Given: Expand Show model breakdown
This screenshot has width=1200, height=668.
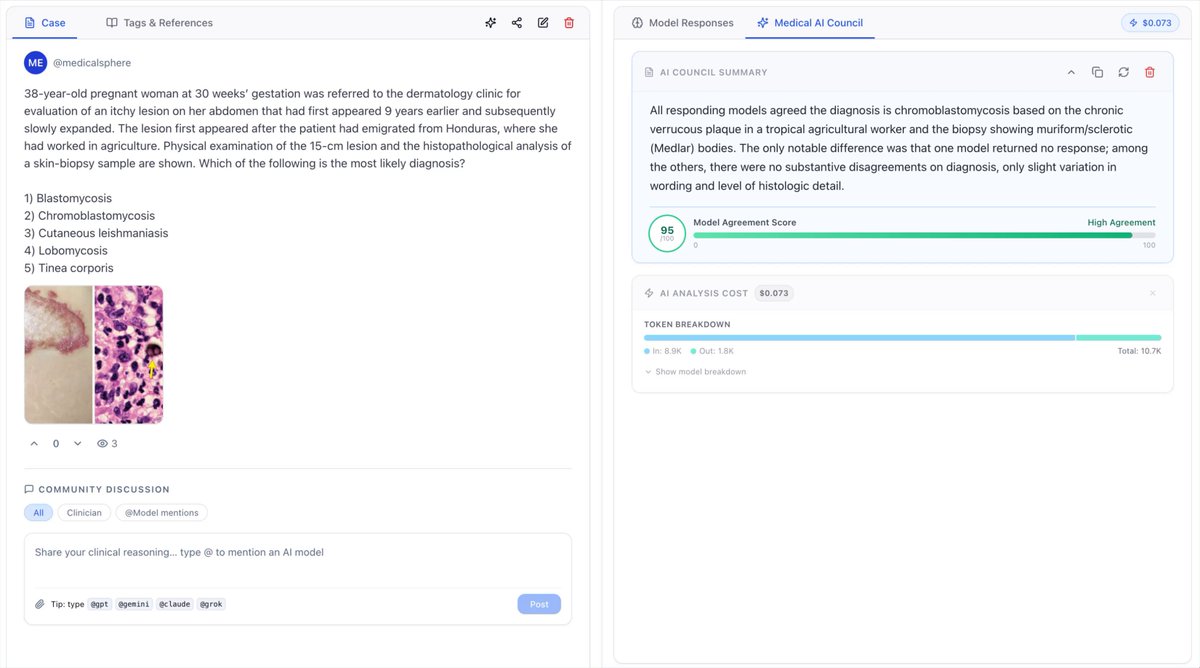Looking at the screenshot, I should pos(695,372).
